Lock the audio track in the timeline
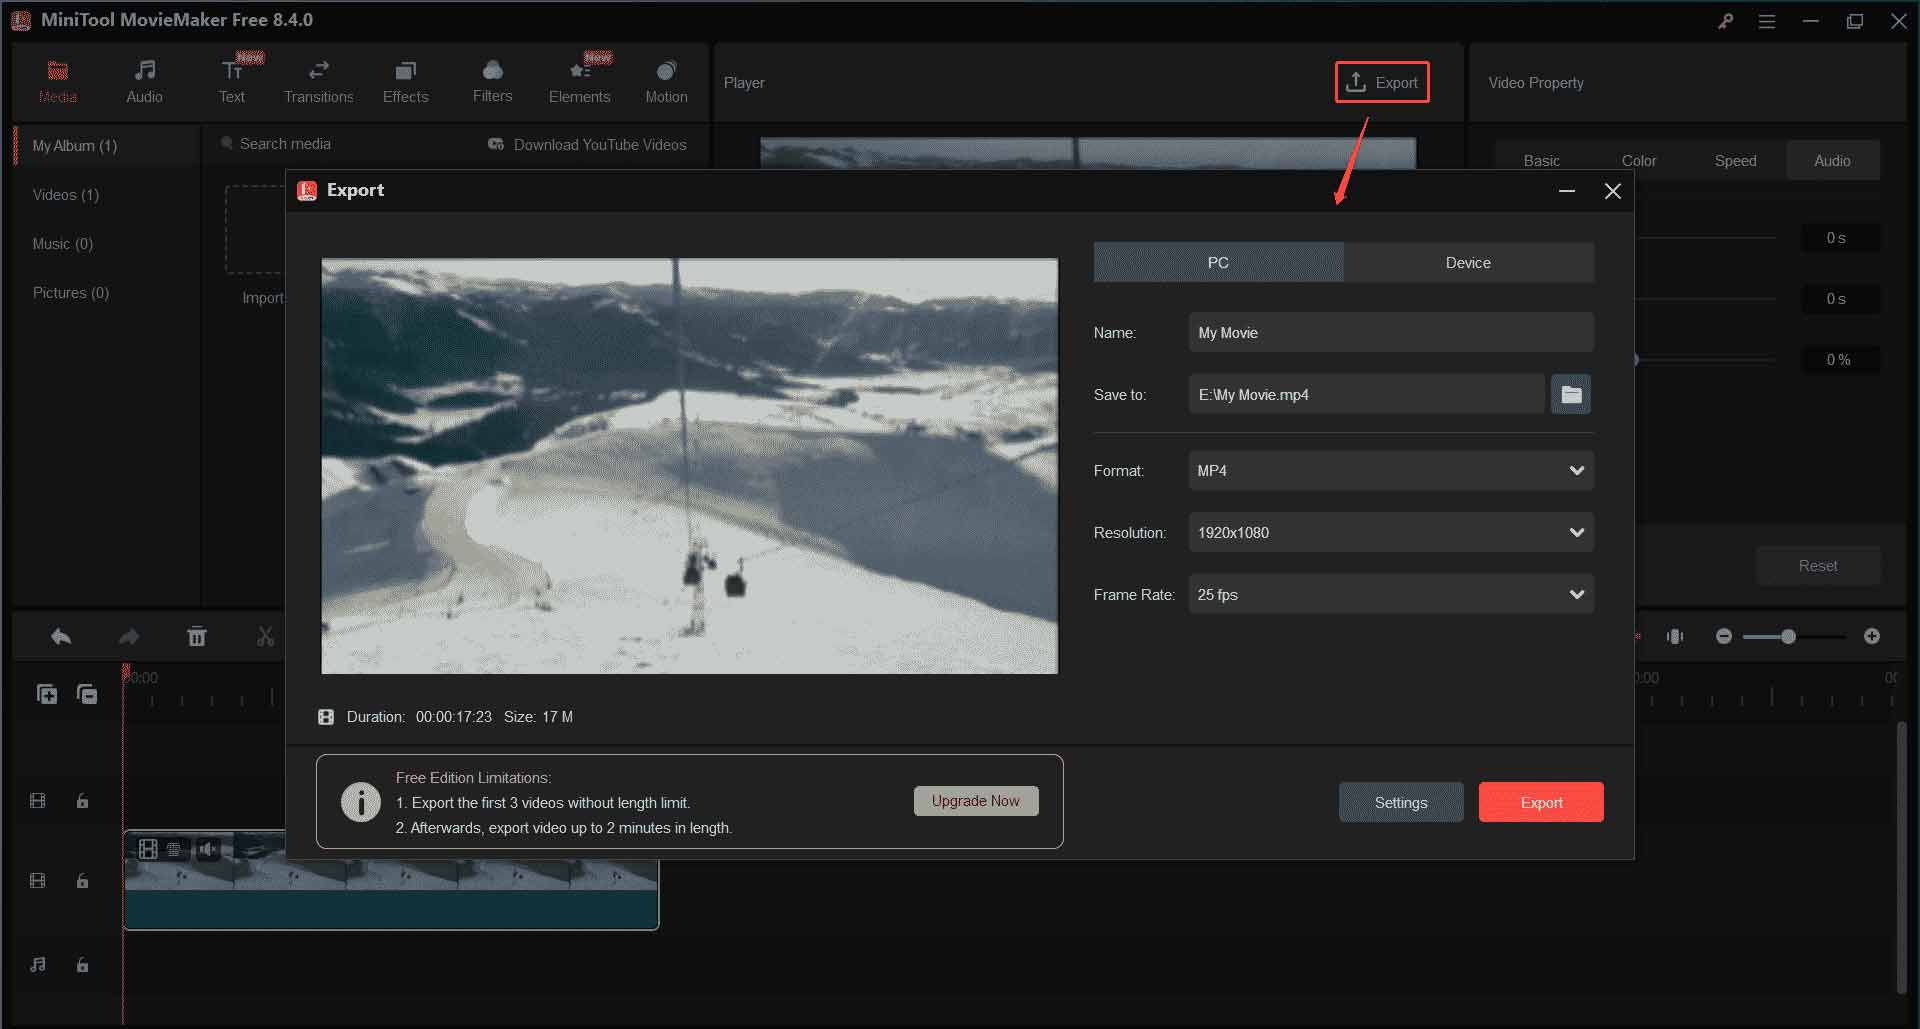The width and height of the screenshot is (1920, 1029). coord(82,965)
